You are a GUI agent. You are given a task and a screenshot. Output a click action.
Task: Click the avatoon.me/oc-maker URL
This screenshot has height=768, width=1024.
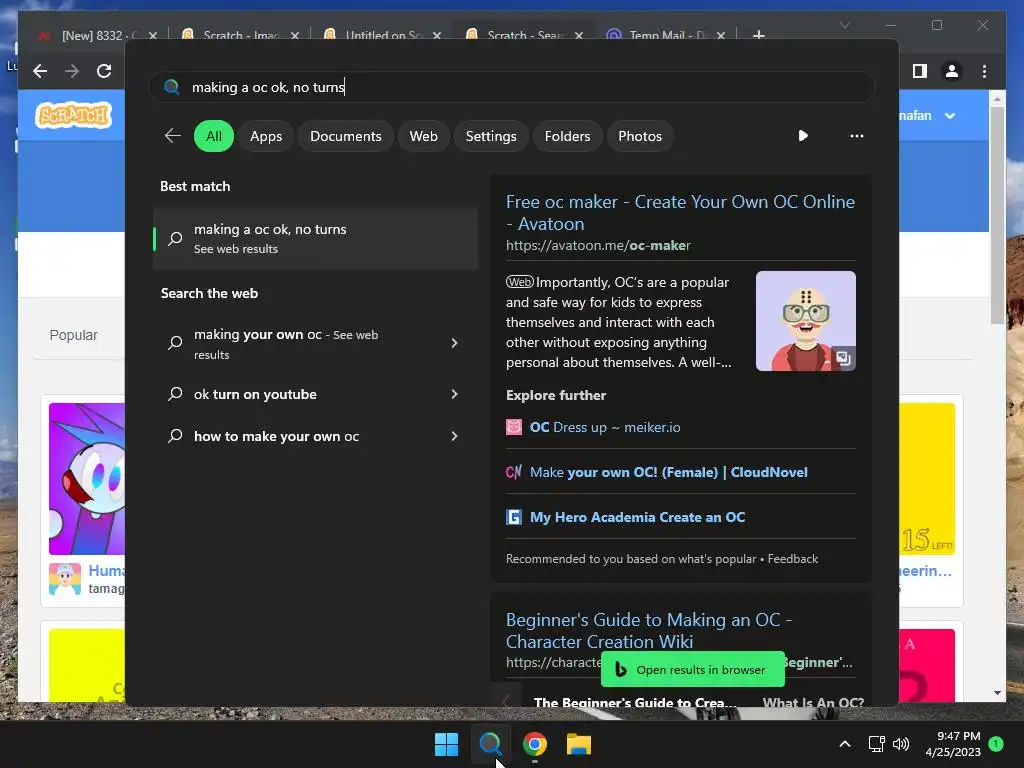[598, 246]
